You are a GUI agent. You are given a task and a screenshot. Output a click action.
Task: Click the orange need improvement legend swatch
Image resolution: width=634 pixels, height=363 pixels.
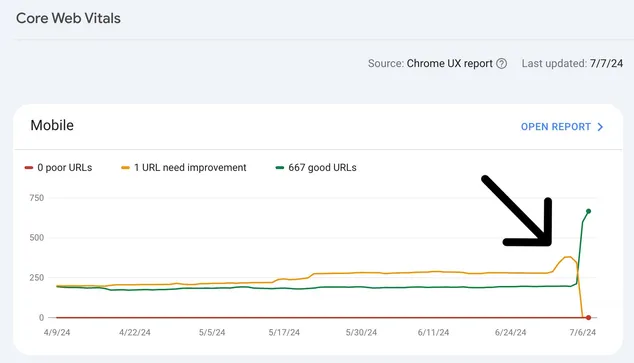pos(125,168)
